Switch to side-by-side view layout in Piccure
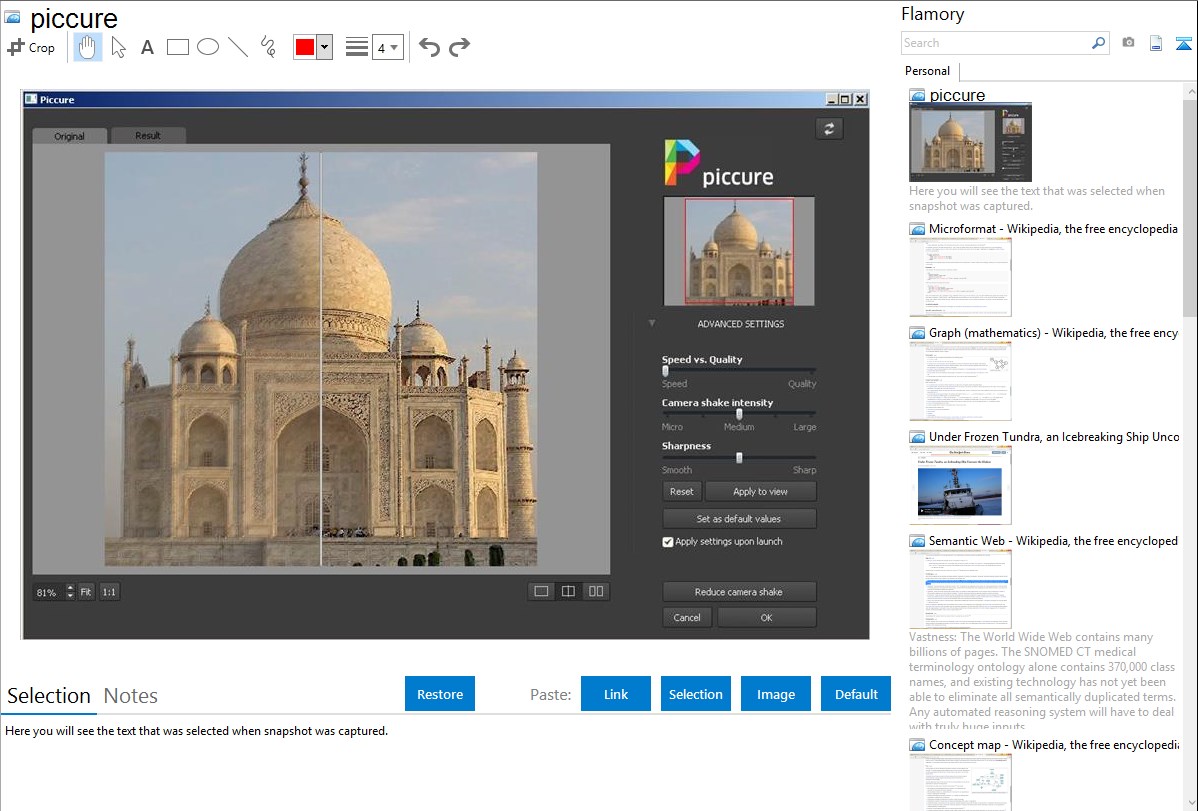The height and width of the screenshot is (811, 1198). point(596,591)
